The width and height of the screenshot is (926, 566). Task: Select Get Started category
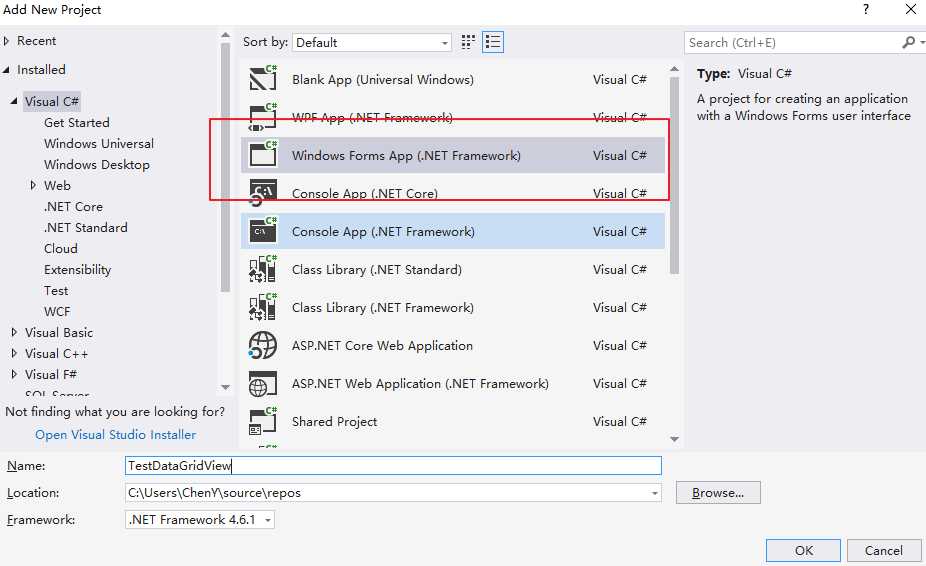tap(77, 122)
